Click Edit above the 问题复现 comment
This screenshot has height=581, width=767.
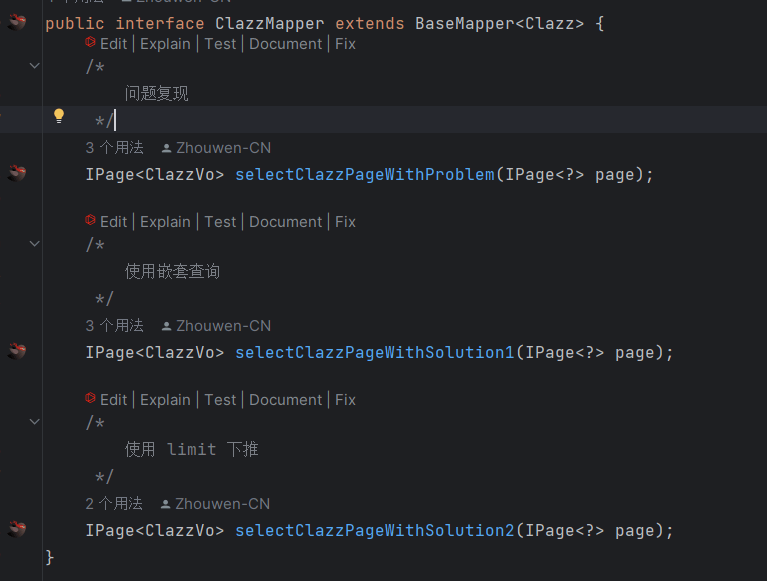113,44
